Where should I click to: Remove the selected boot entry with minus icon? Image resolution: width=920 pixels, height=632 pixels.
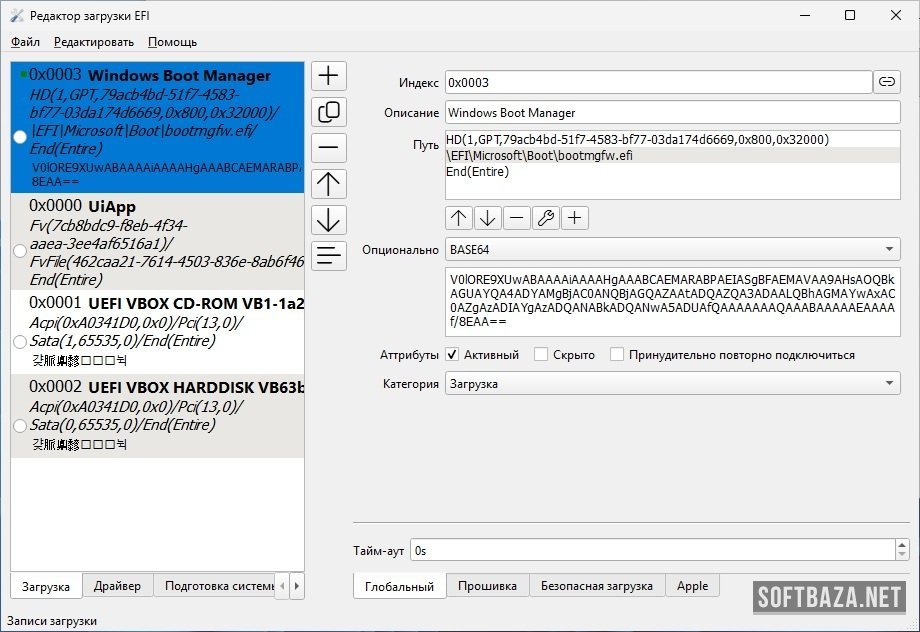pos(329,148)
